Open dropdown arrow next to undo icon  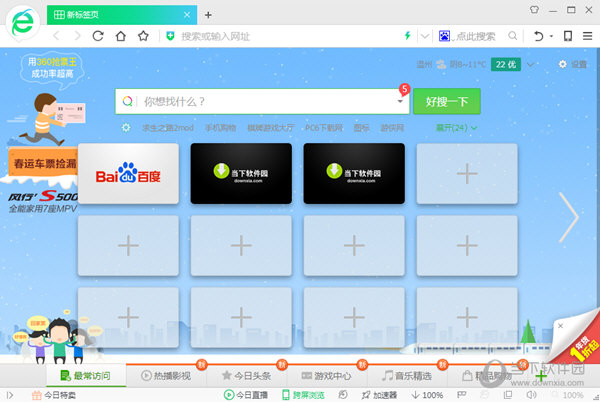click(551, 36)
